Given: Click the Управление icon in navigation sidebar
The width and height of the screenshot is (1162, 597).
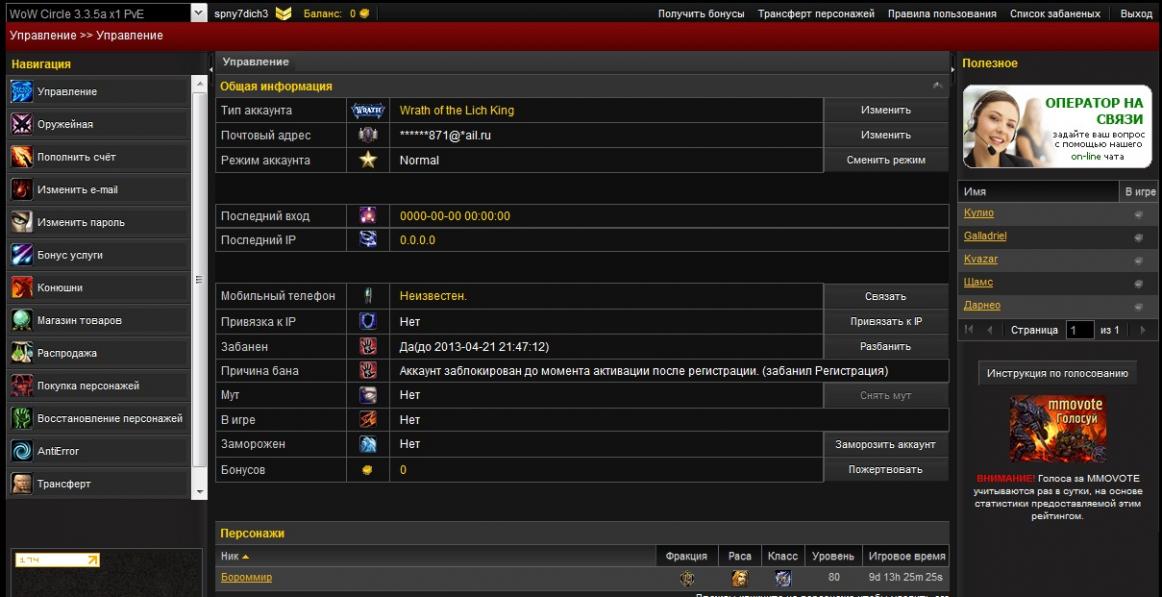Looking at the screenshot, I should [21, 92].
